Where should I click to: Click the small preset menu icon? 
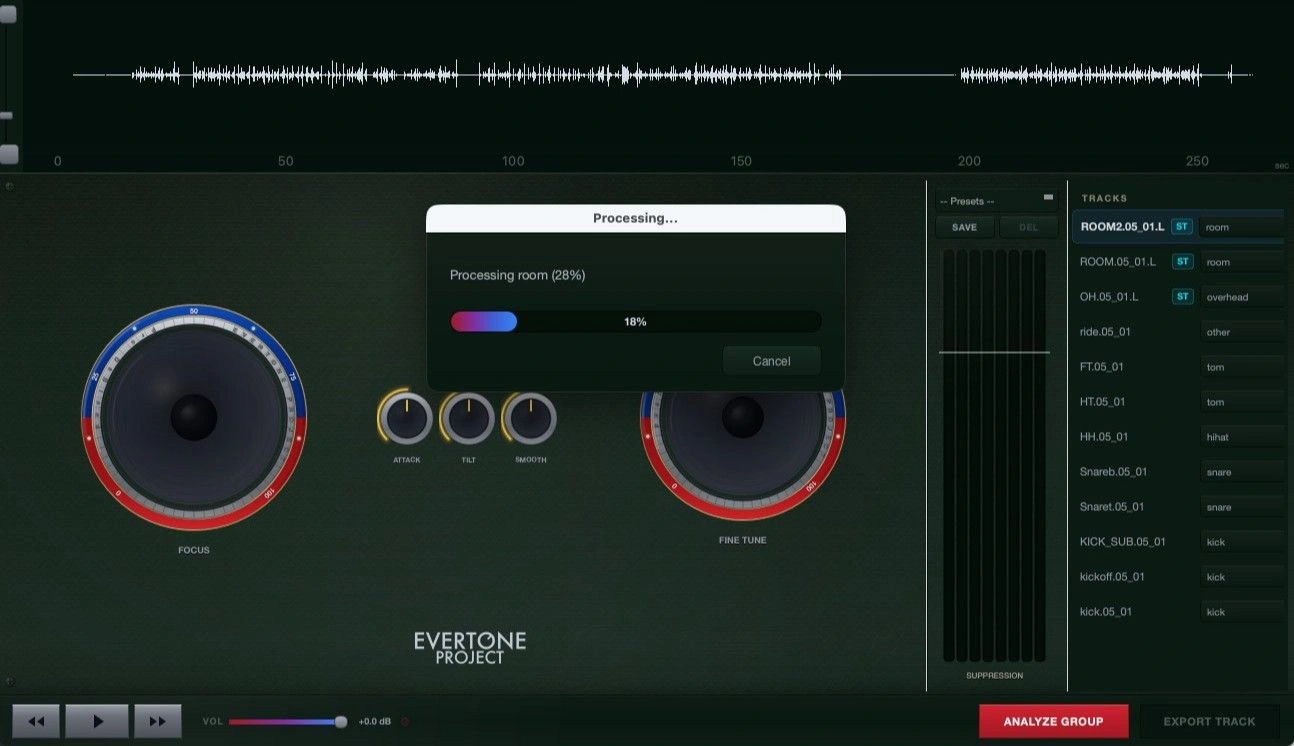(x=1048, y=197)
